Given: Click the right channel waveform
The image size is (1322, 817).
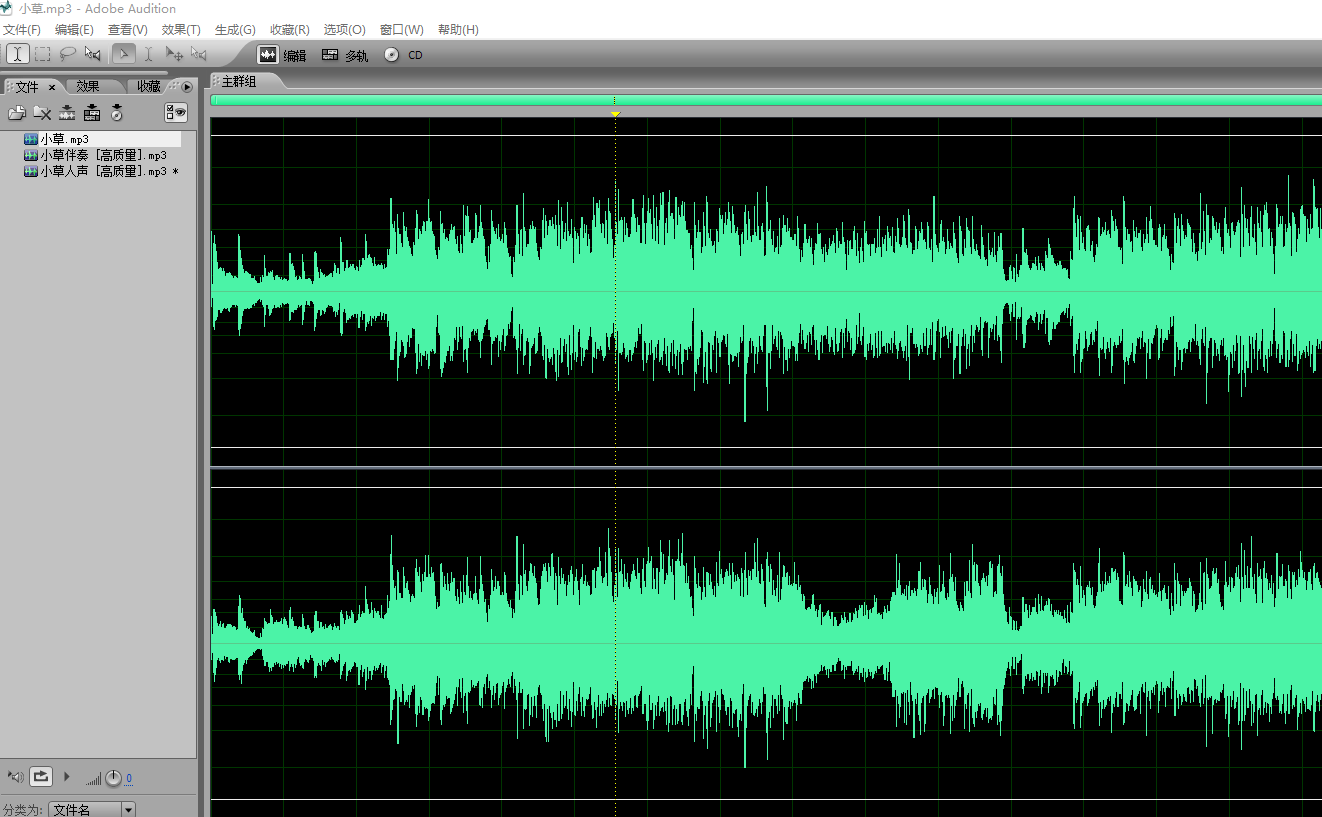Looking at the screenshot, I should pyautogui.click(x=766, y=644).
